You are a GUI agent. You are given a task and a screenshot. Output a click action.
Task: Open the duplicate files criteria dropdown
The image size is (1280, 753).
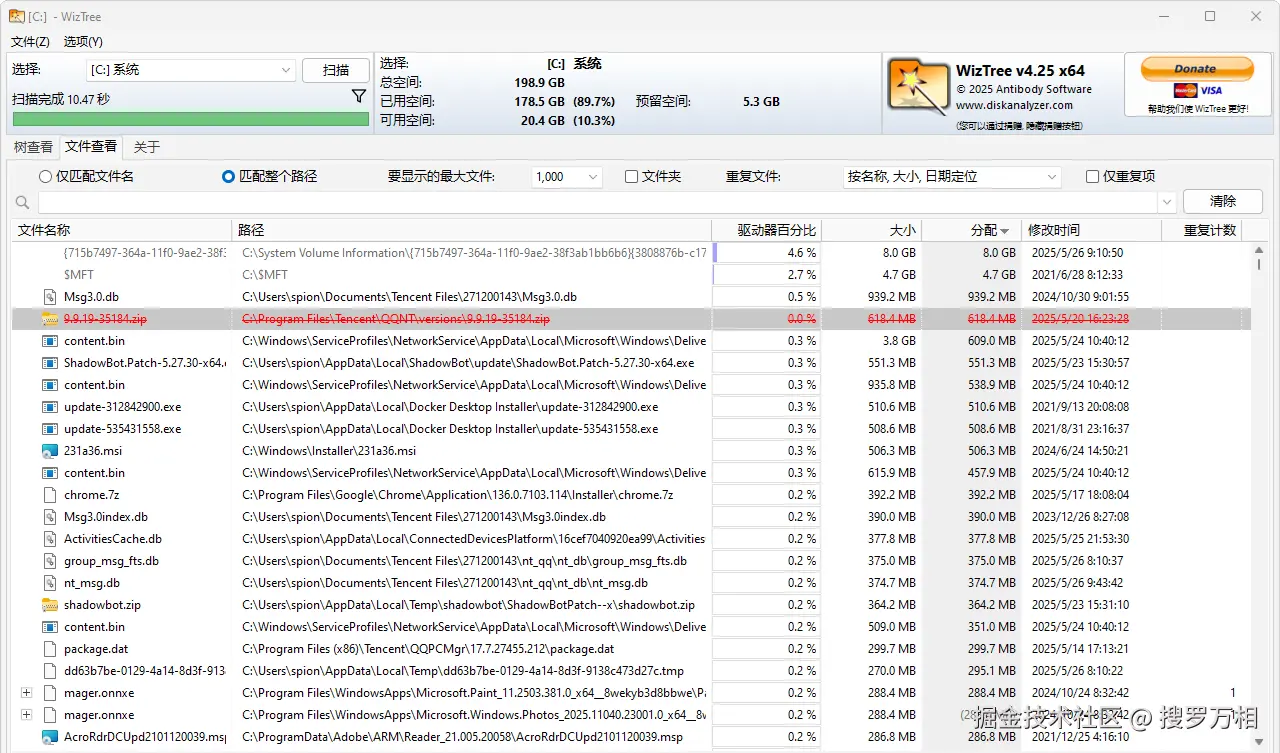951,176
